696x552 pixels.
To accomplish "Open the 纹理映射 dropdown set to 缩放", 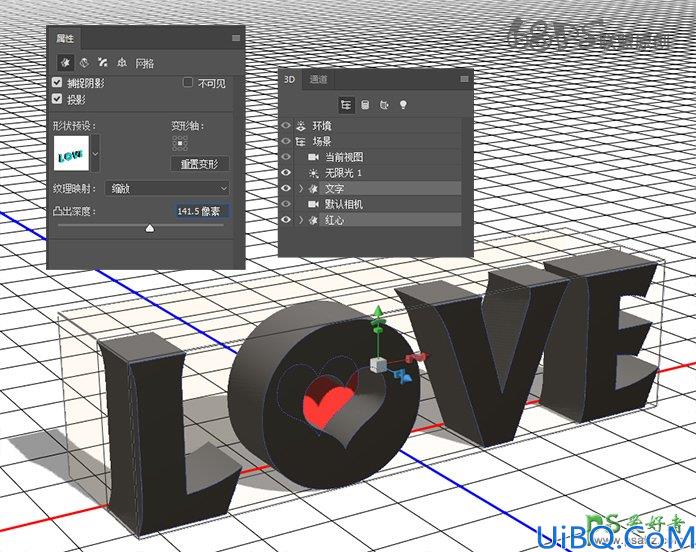I will [x=167, y=189].
